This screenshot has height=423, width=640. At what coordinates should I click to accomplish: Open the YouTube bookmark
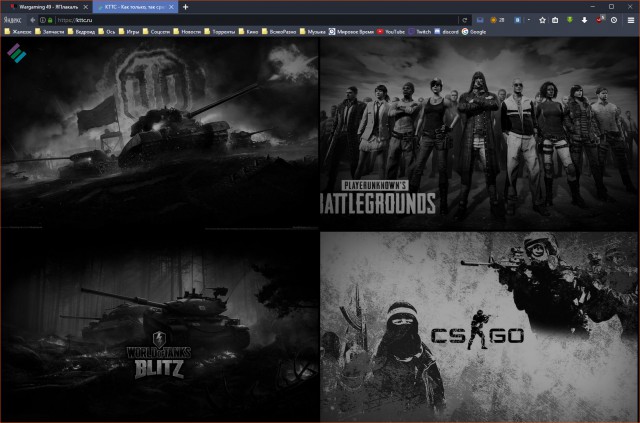click(391, 32)
